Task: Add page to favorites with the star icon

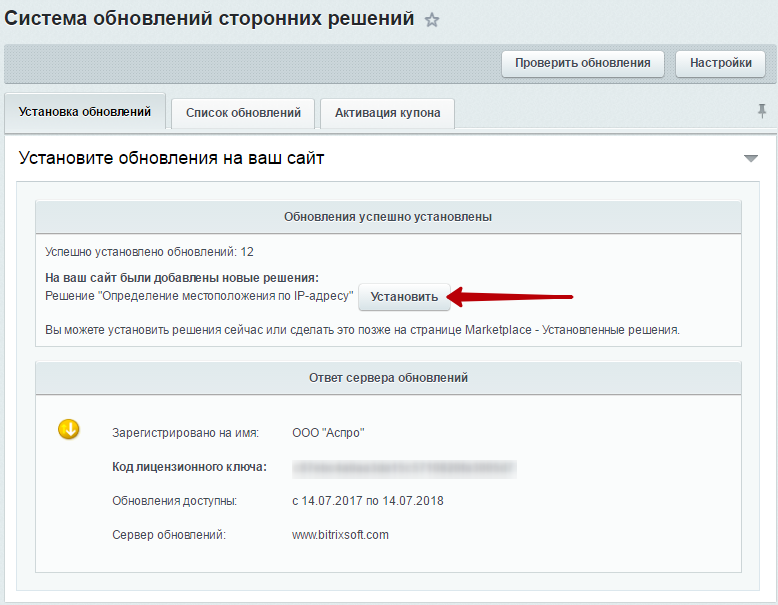Action: pyautogui.click(x=432, y=20)
